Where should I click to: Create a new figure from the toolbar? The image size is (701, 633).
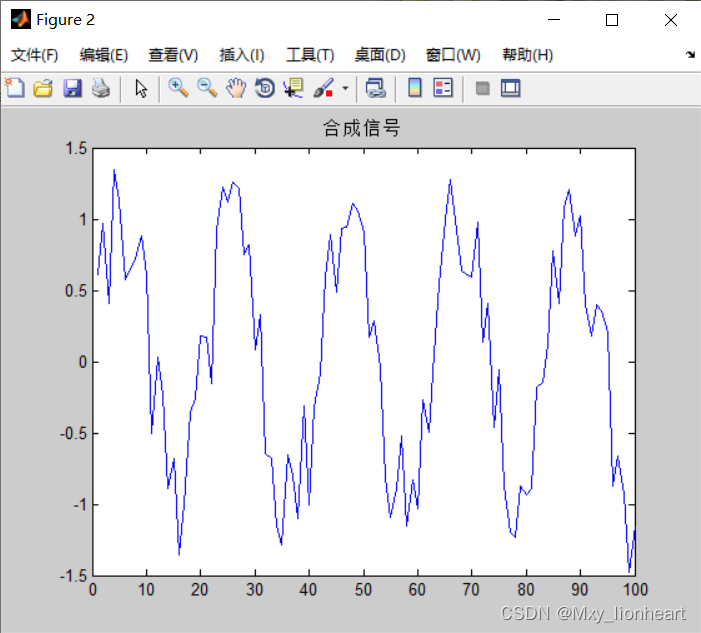[x=15, y=88]
